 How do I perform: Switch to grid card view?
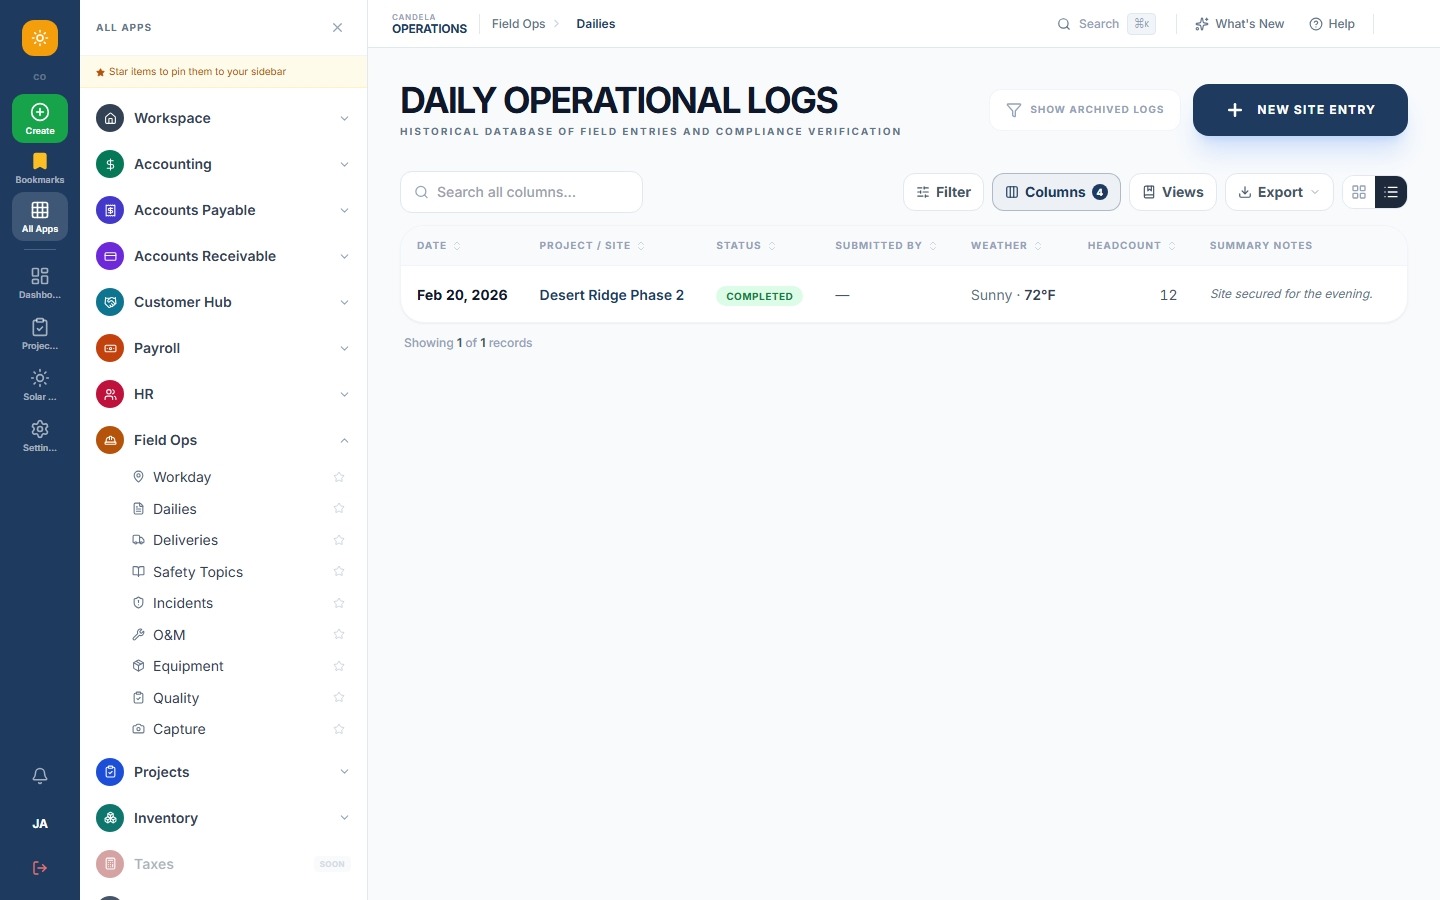click(1359, 192)
